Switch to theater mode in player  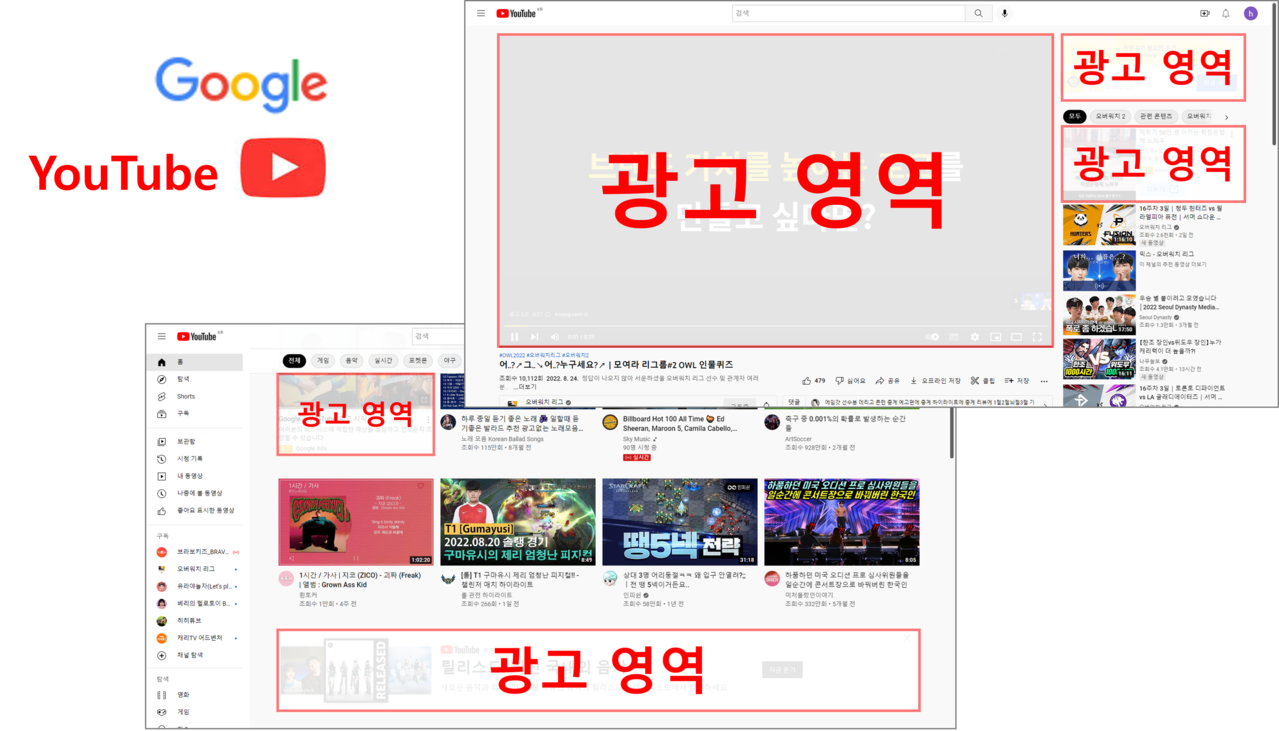1016,337
